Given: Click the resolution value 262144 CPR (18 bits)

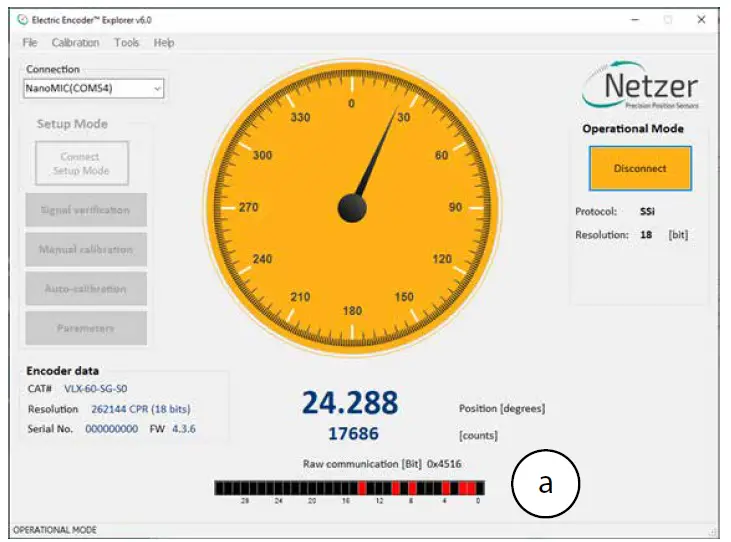Looking at the screenshot, I should 141,409.
